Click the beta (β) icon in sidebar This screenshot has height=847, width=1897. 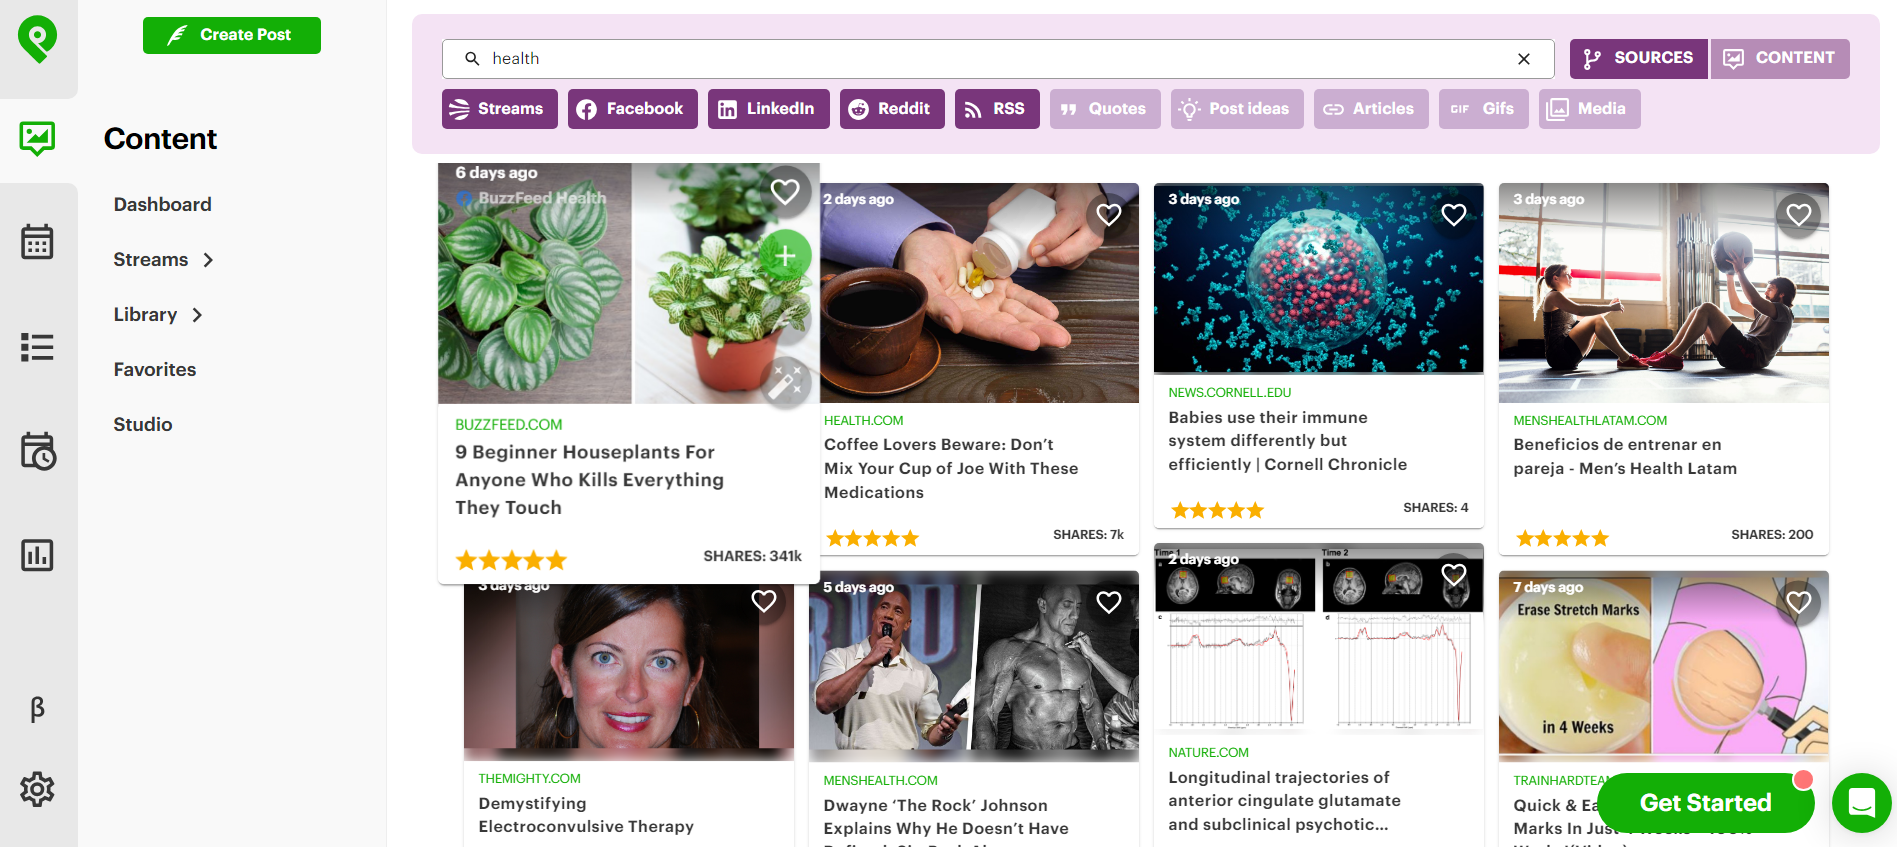(37, 709)
